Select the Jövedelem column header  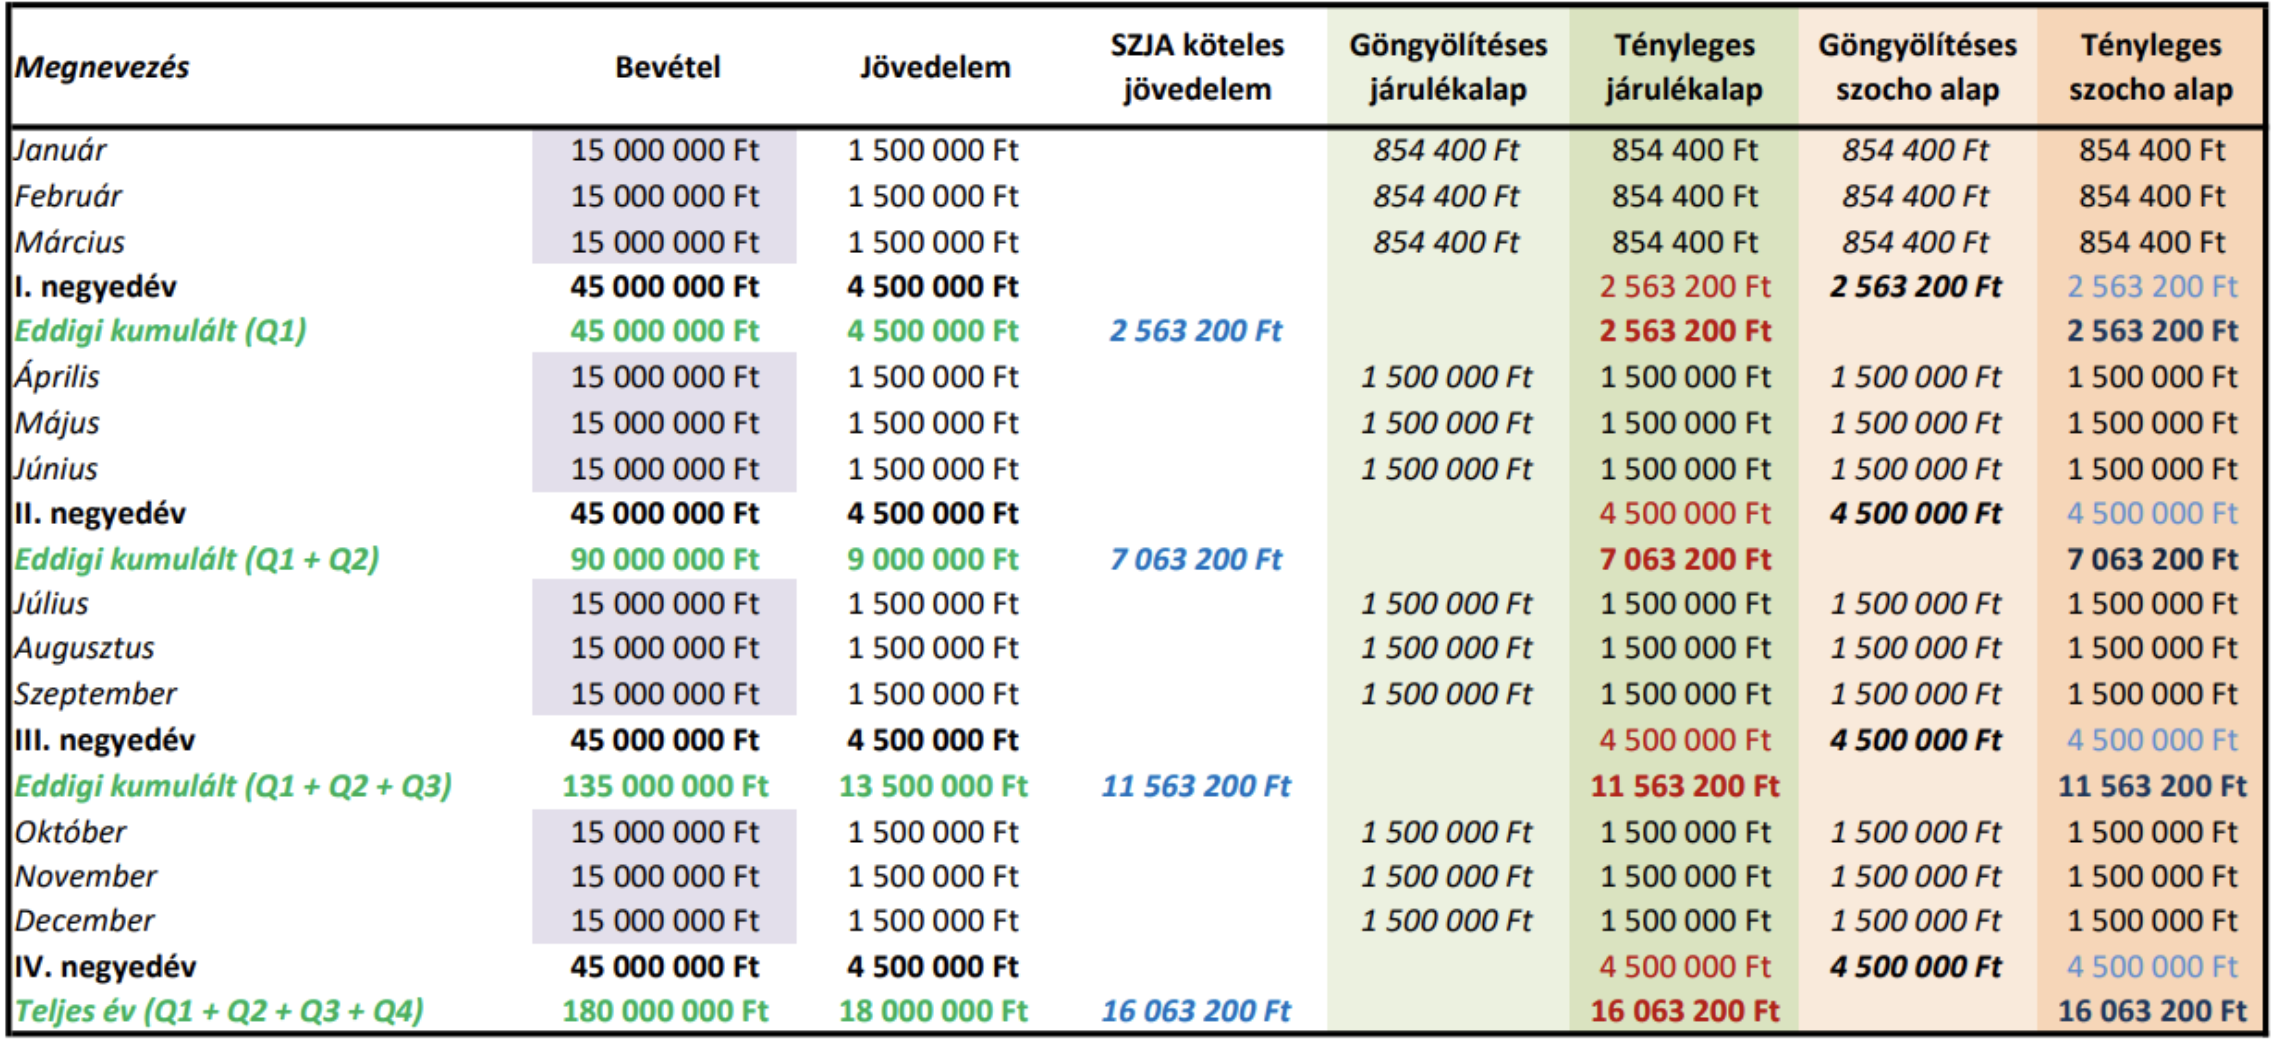pos(934,67)
